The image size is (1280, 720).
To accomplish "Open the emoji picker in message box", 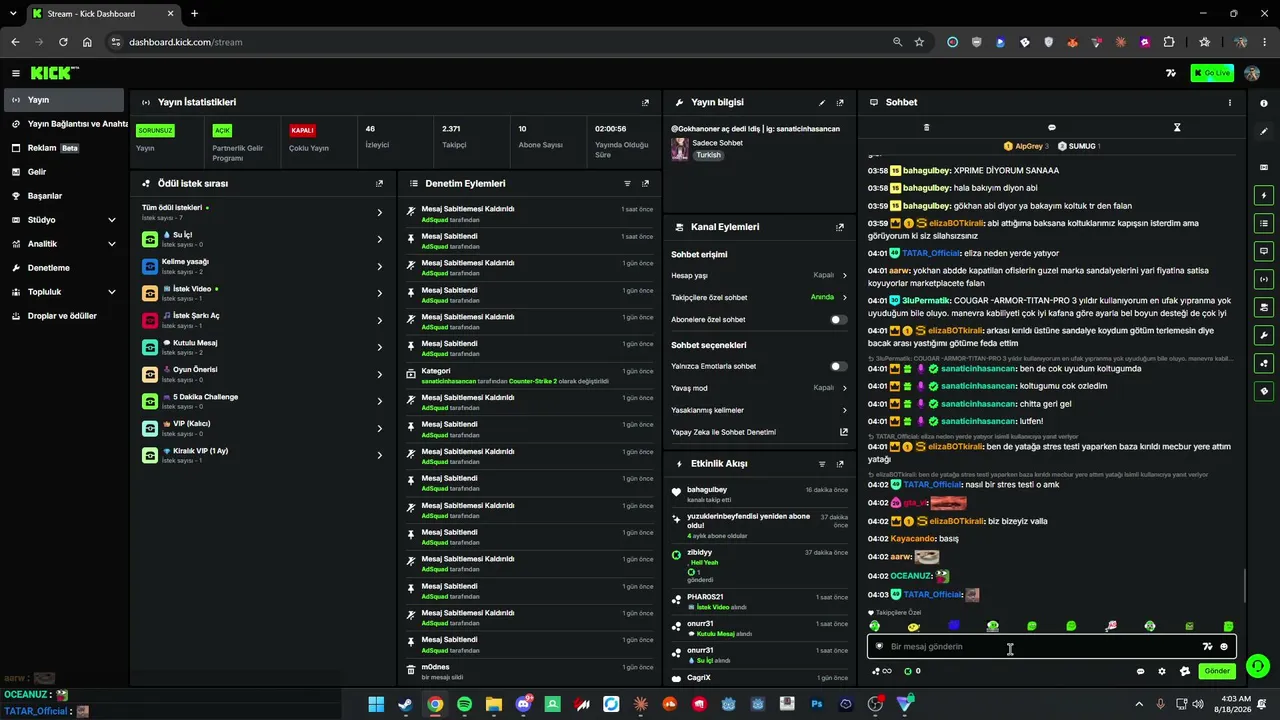I will click(1224, 647).
